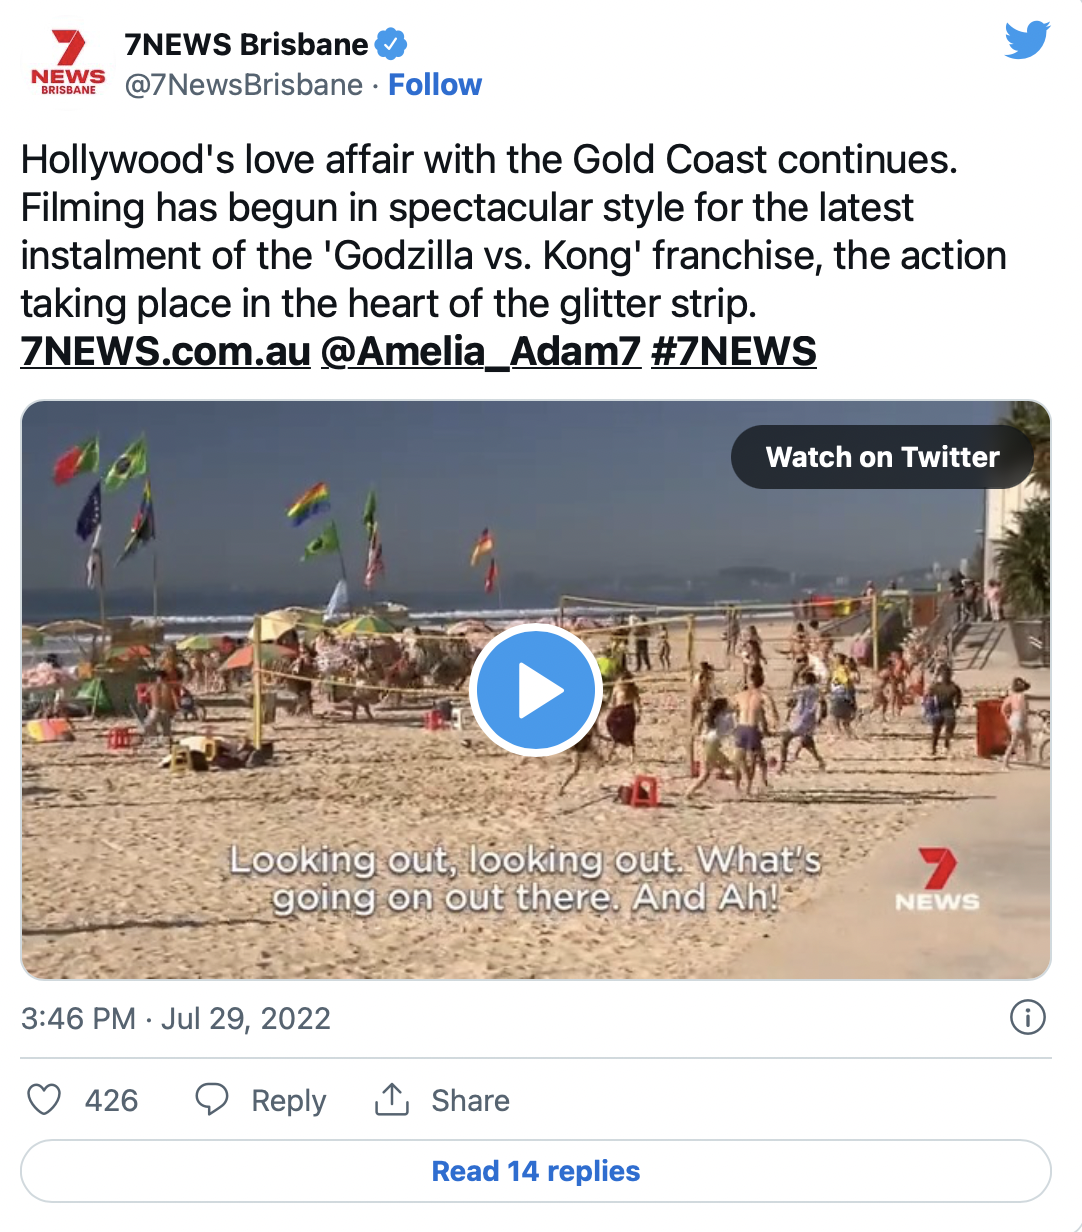The width and height of the screenshot is (1082, 1232).
Task: Click the 7NEWS Brisbane display name
Action: point(246,45)
